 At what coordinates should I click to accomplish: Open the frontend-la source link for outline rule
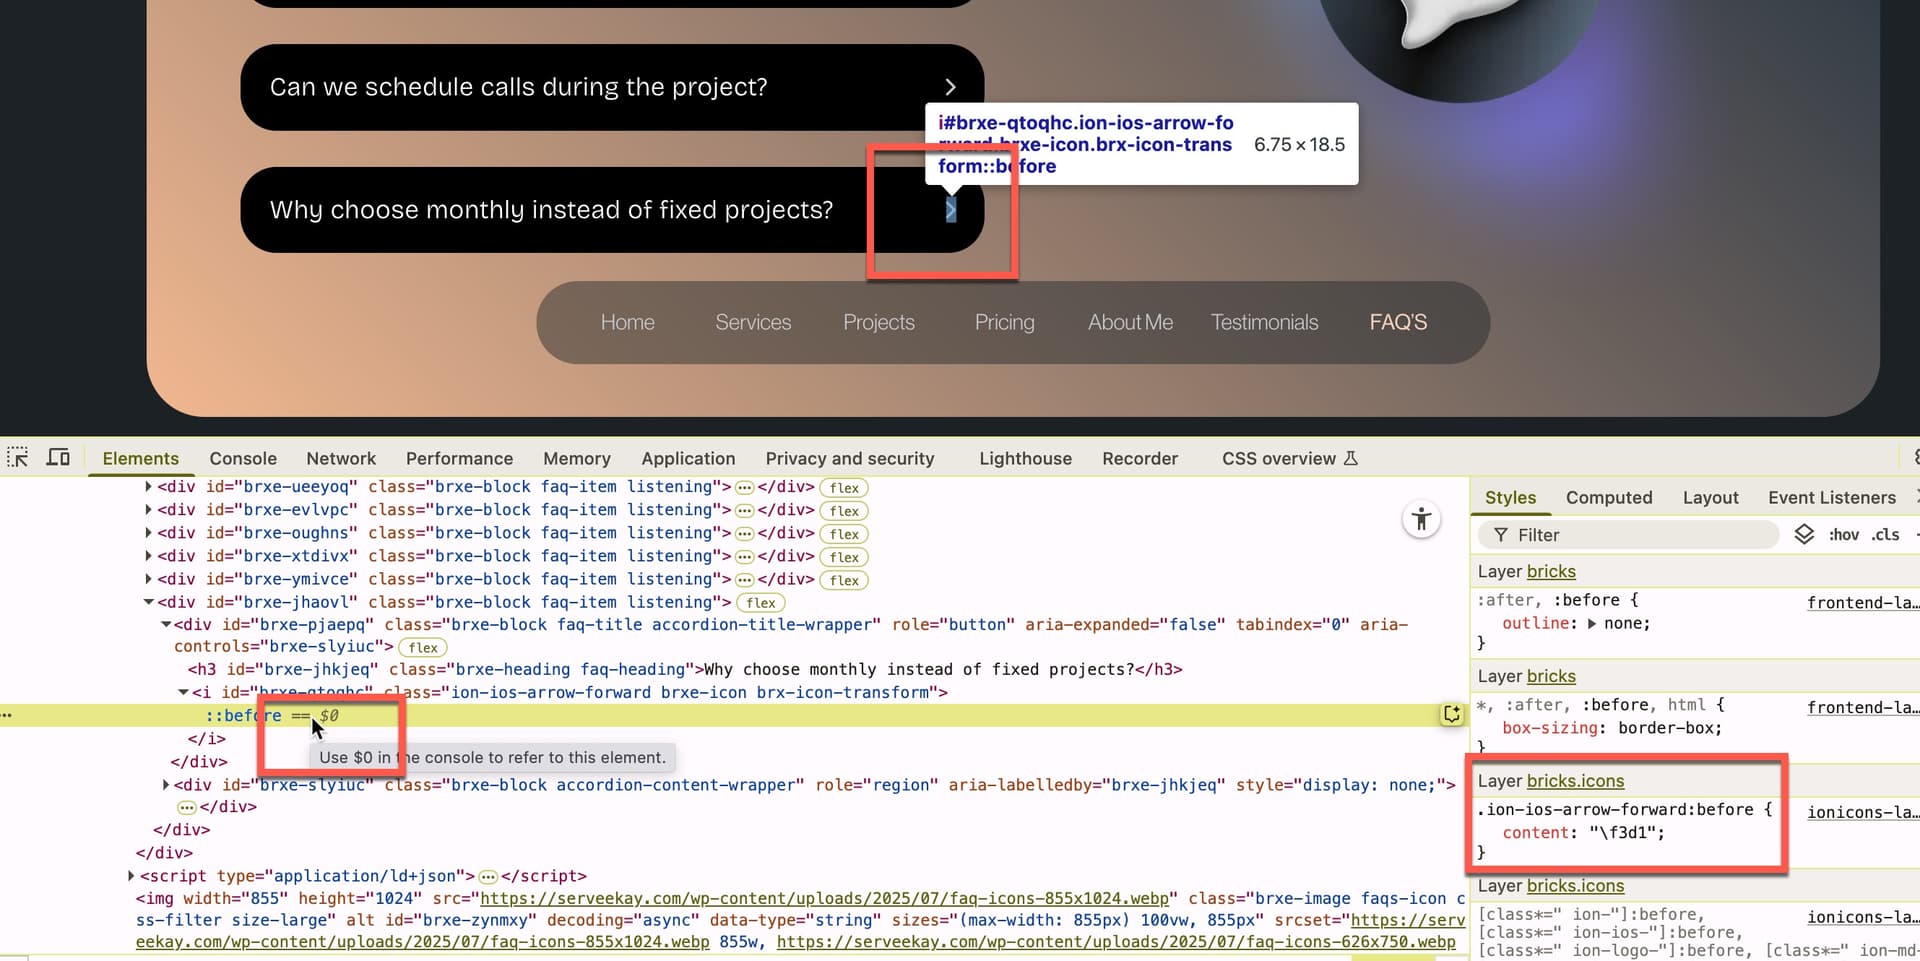coord(1862,602)
